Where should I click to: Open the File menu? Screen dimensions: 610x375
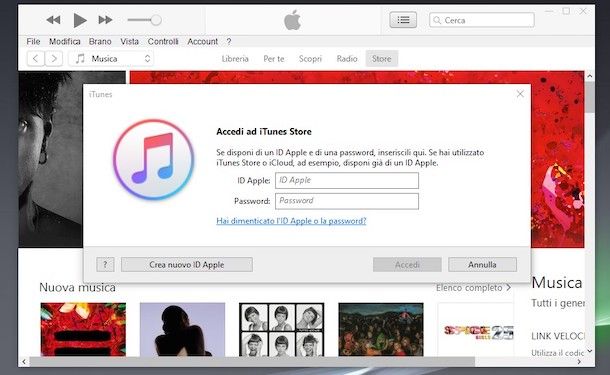[x=33, y=41]
